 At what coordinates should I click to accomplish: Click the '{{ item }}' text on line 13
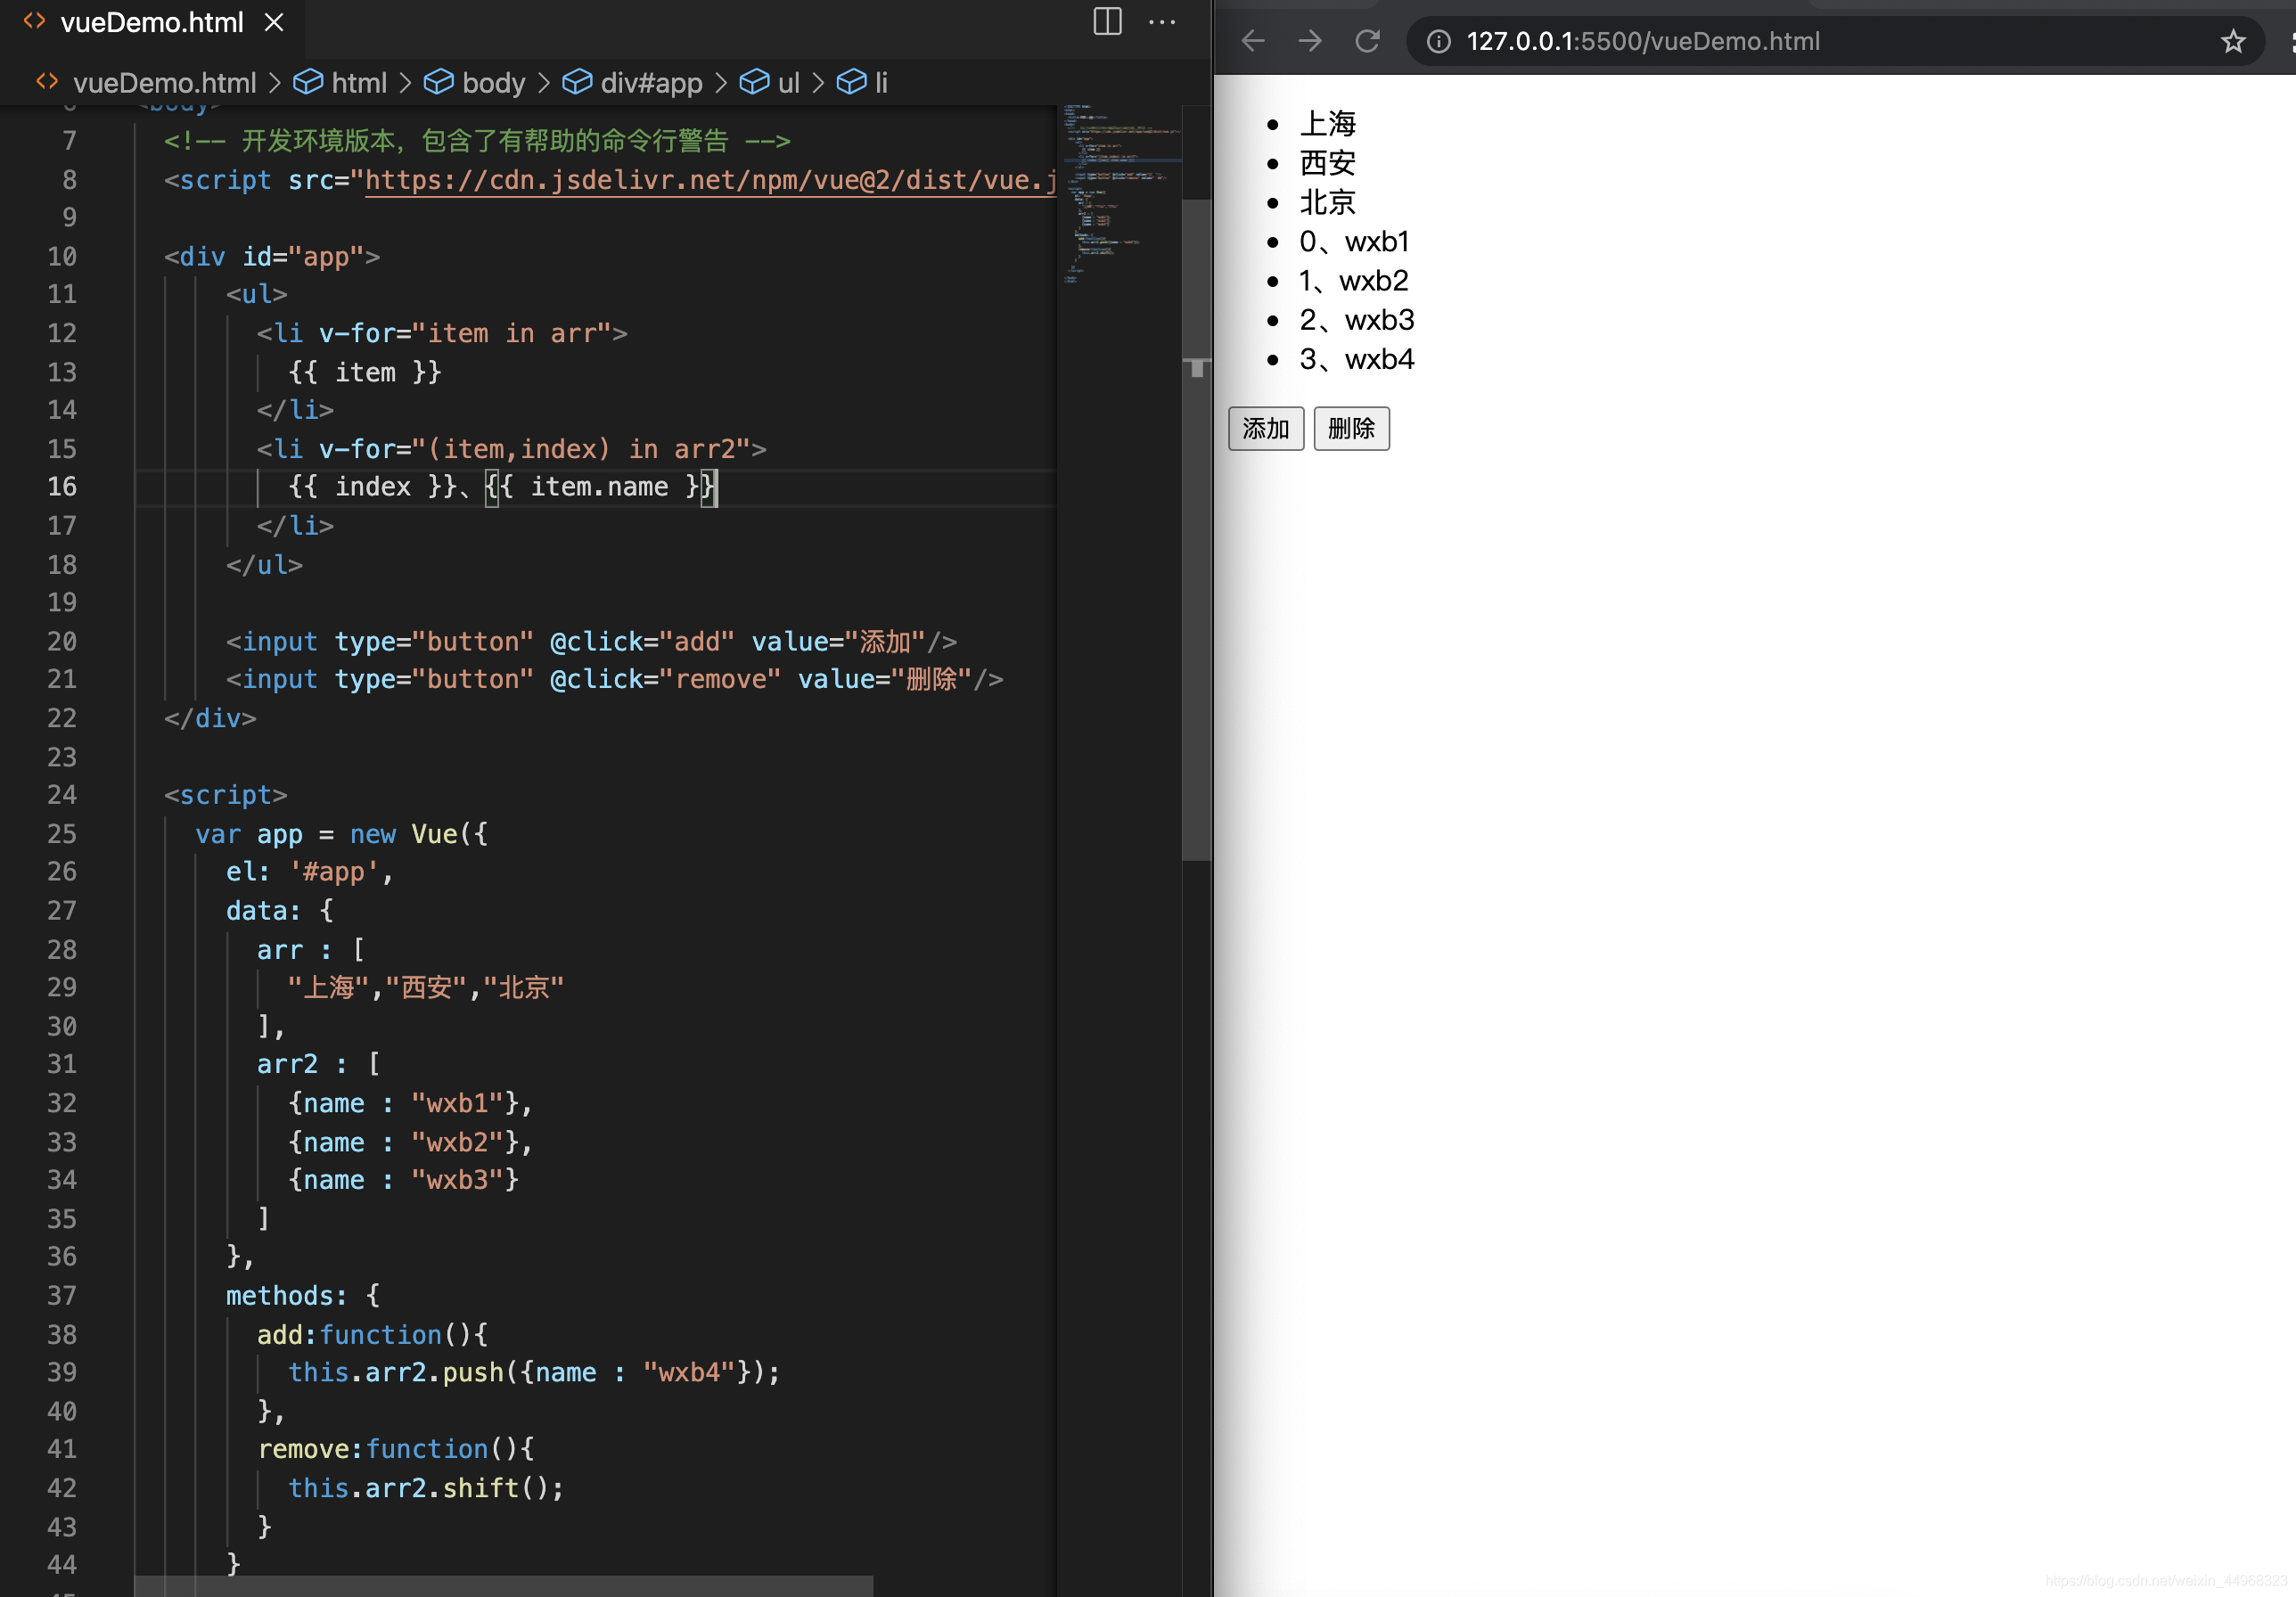coord(365,372)
